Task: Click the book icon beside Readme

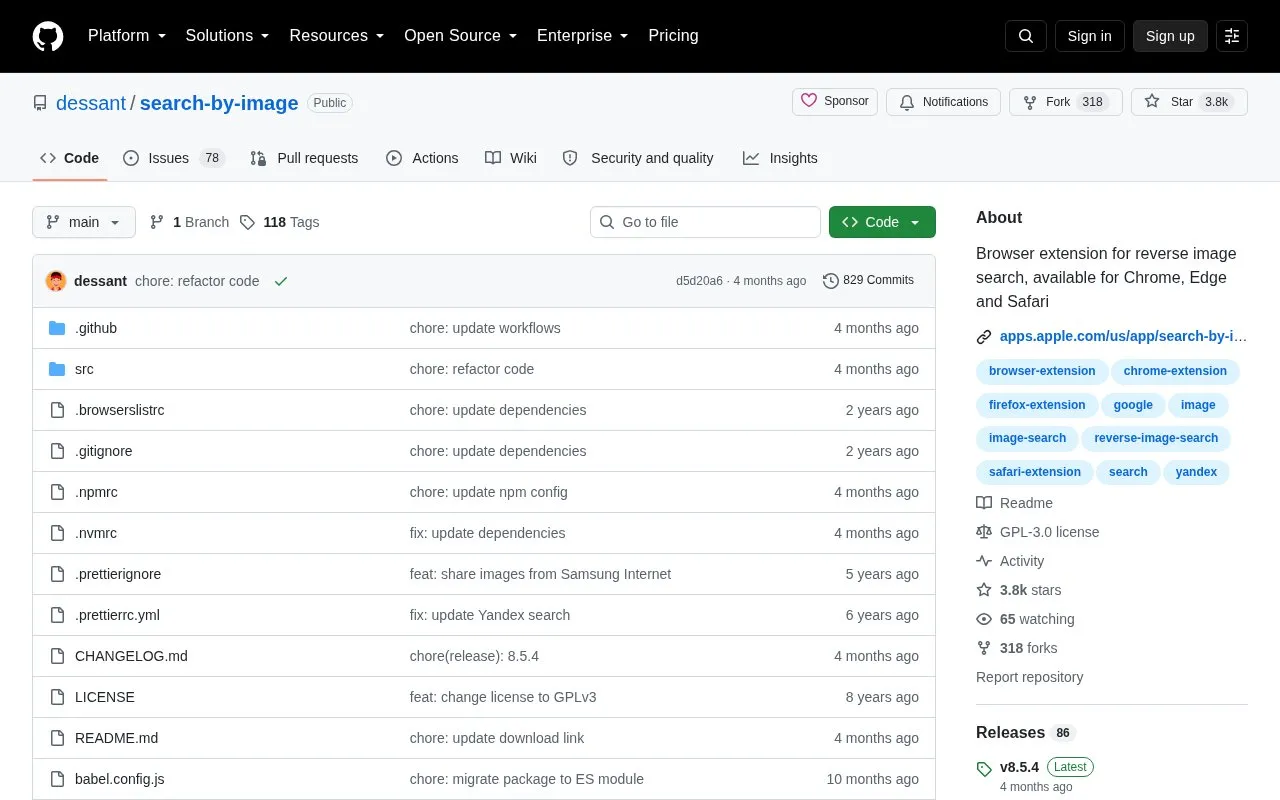Action: pyautogui.click(x=984, y=503)
